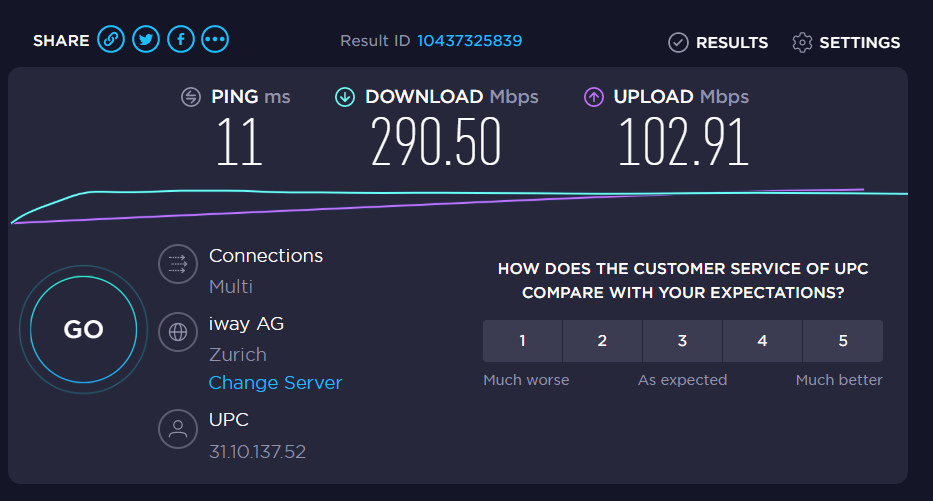Select rating 3, As expected
This screenshot has height=501, width=933.
point(682,341)
